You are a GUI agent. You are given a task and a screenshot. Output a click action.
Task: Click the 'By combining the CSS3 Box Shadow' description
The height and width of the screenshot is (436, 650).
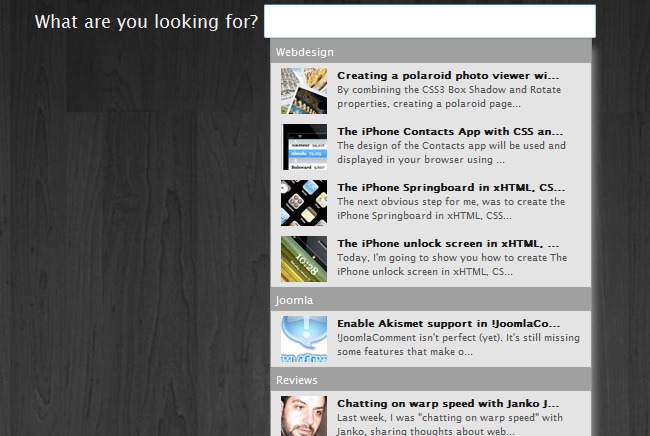coord(449,97)
